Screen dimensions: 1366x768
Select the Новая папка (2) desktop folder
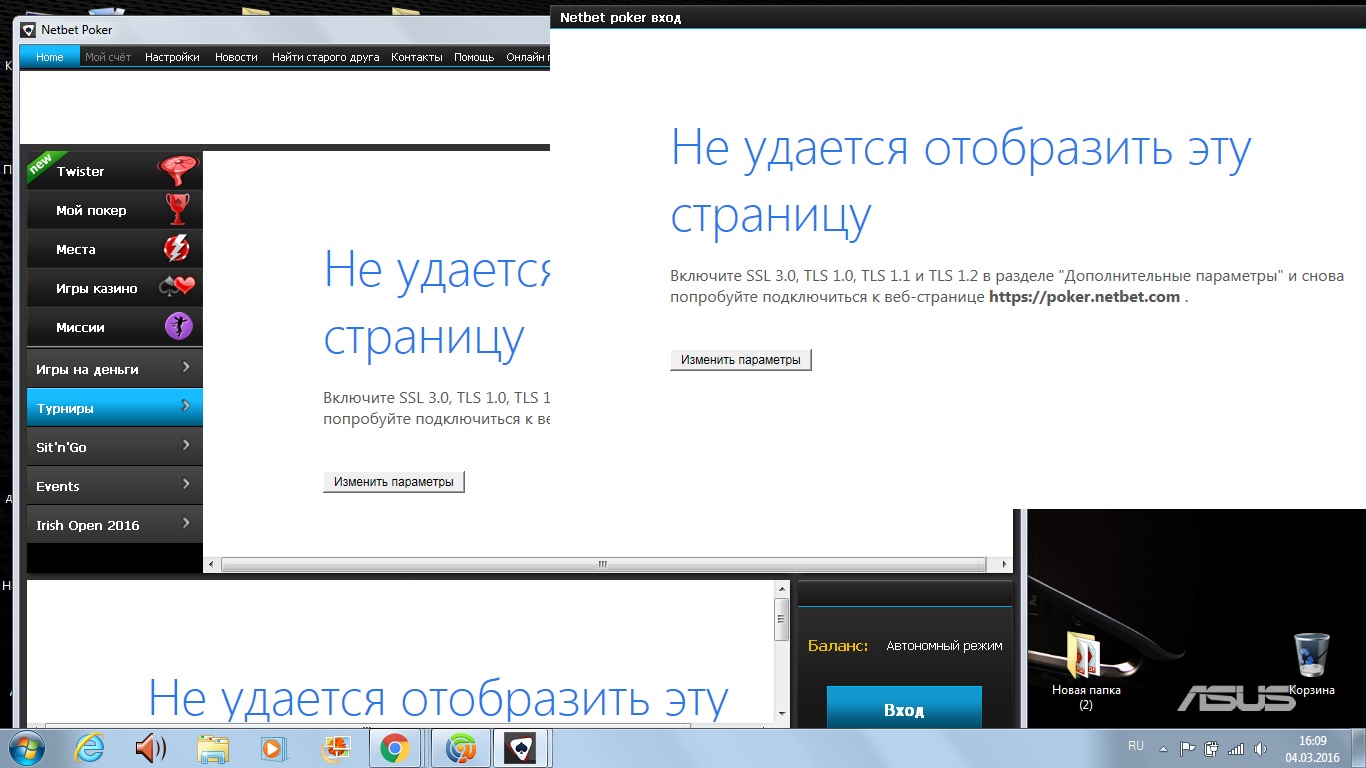[1086, 671]
